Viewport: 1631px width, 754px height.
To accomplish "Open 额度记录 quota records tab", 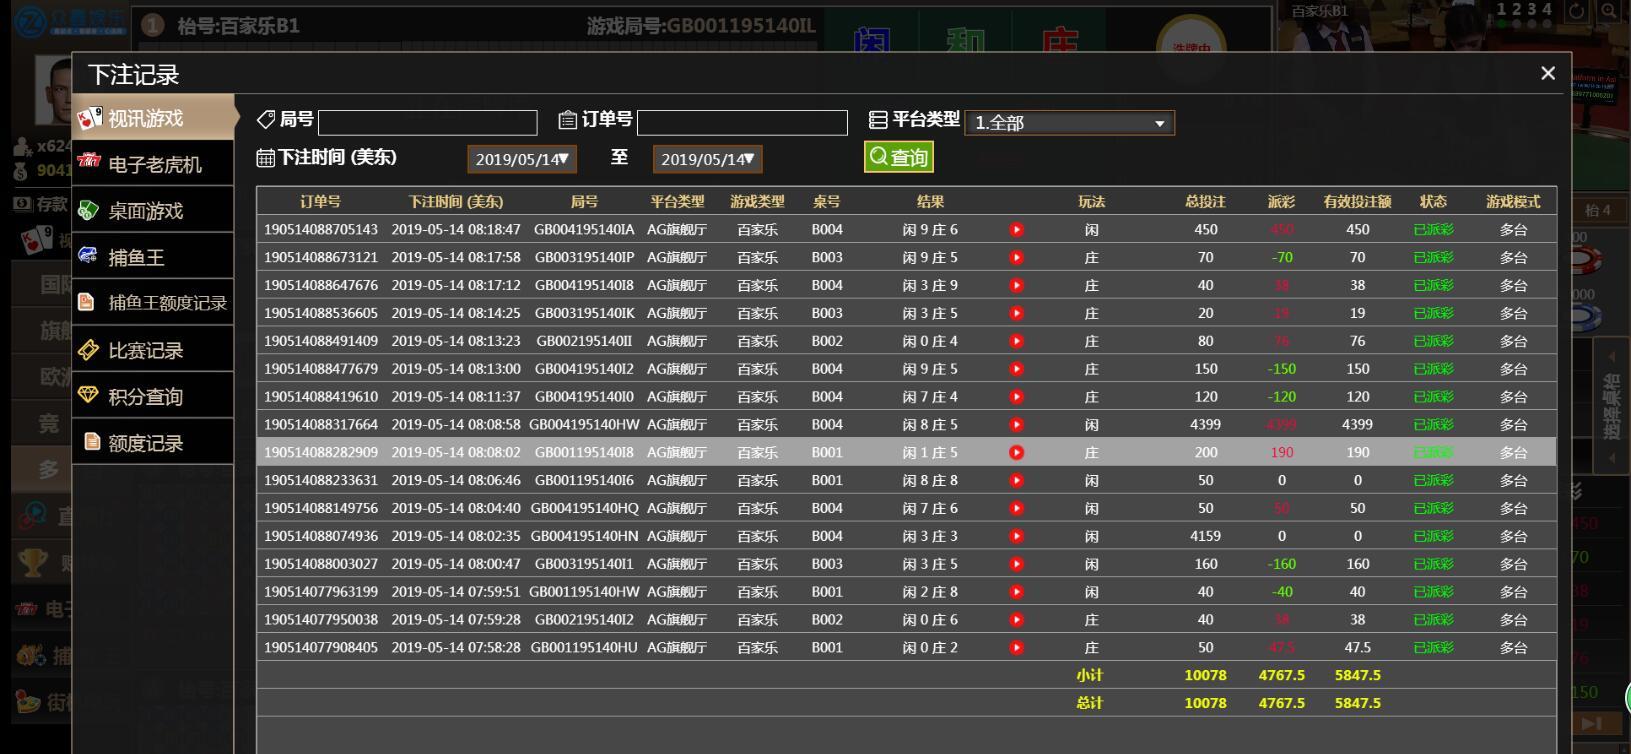I will coord(153,442).
